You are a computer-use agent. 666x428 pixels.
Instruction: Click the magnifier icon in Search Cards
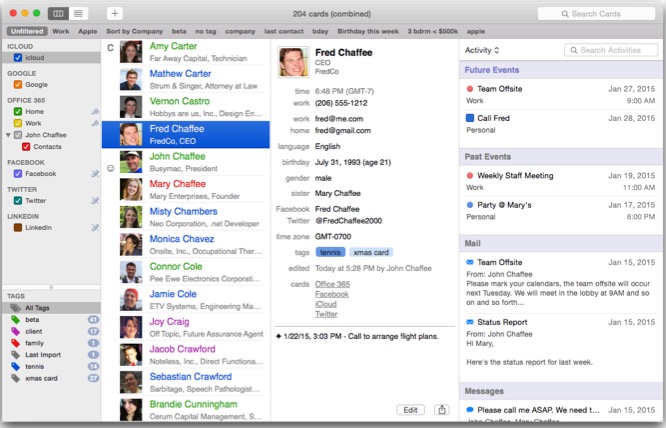(565, 14)
